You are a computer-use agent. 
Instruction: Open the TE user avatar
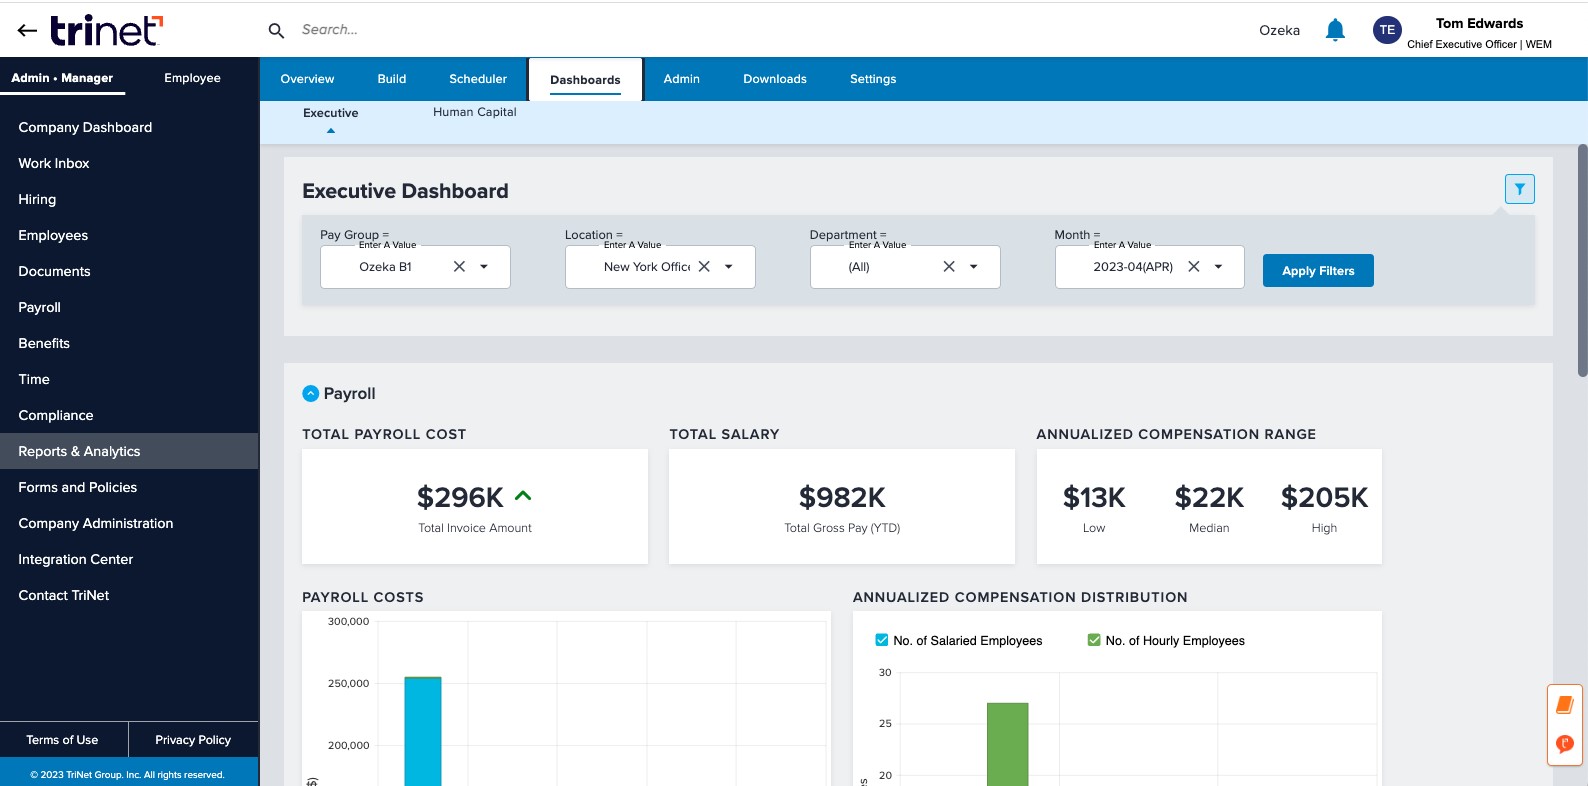click(x=1387, y=30)
